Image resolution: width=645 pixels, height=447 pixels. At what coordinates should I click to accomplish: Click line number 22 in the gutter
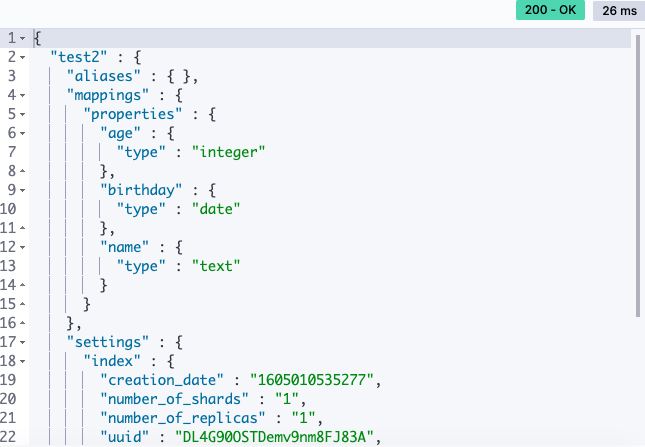(8, 437)
